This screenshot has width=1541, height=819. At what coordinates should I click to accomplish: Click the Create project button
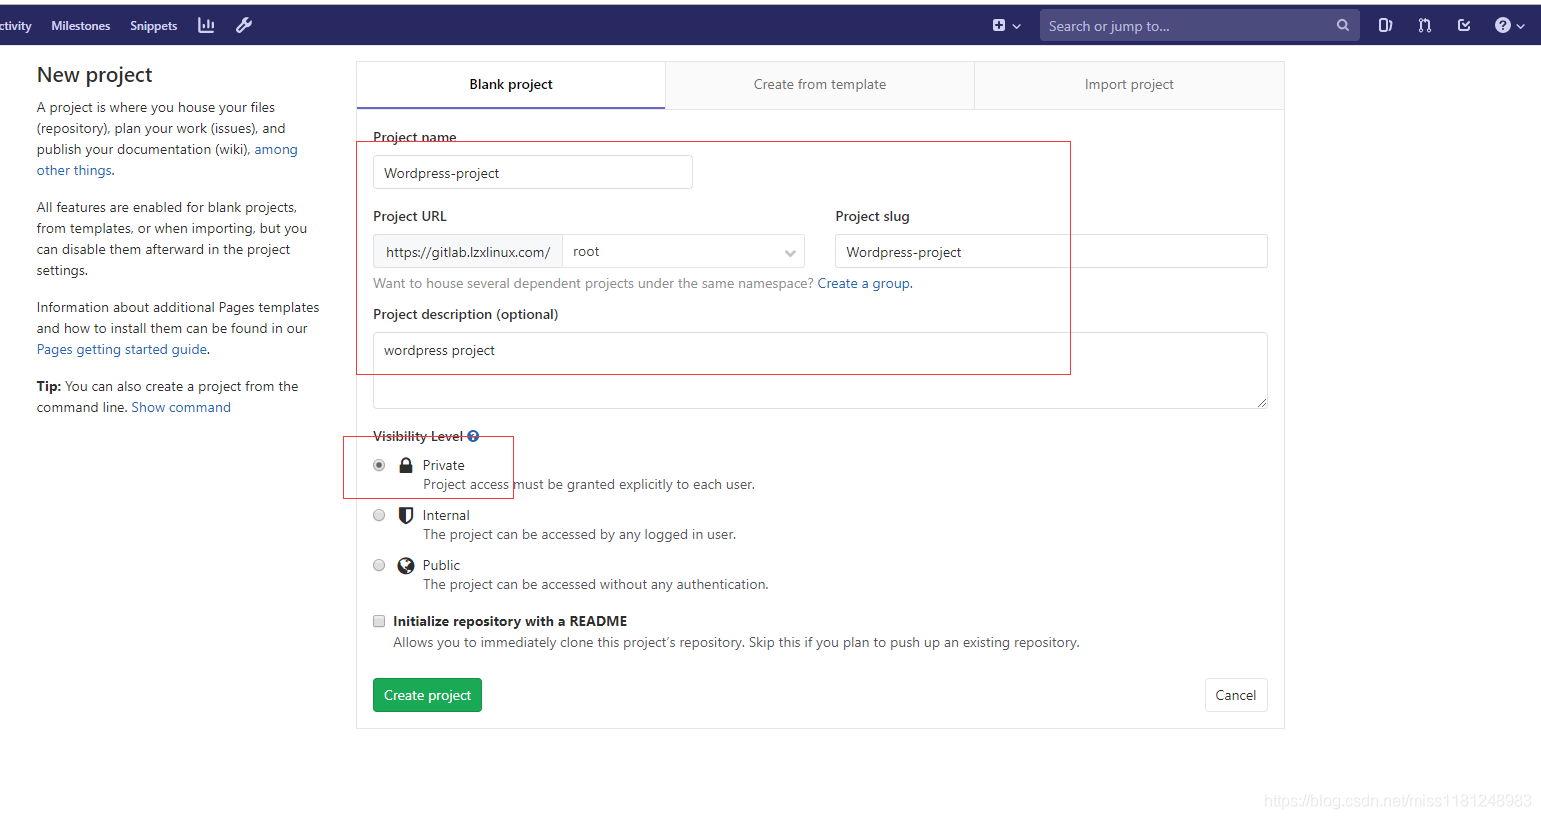[427, 695]
